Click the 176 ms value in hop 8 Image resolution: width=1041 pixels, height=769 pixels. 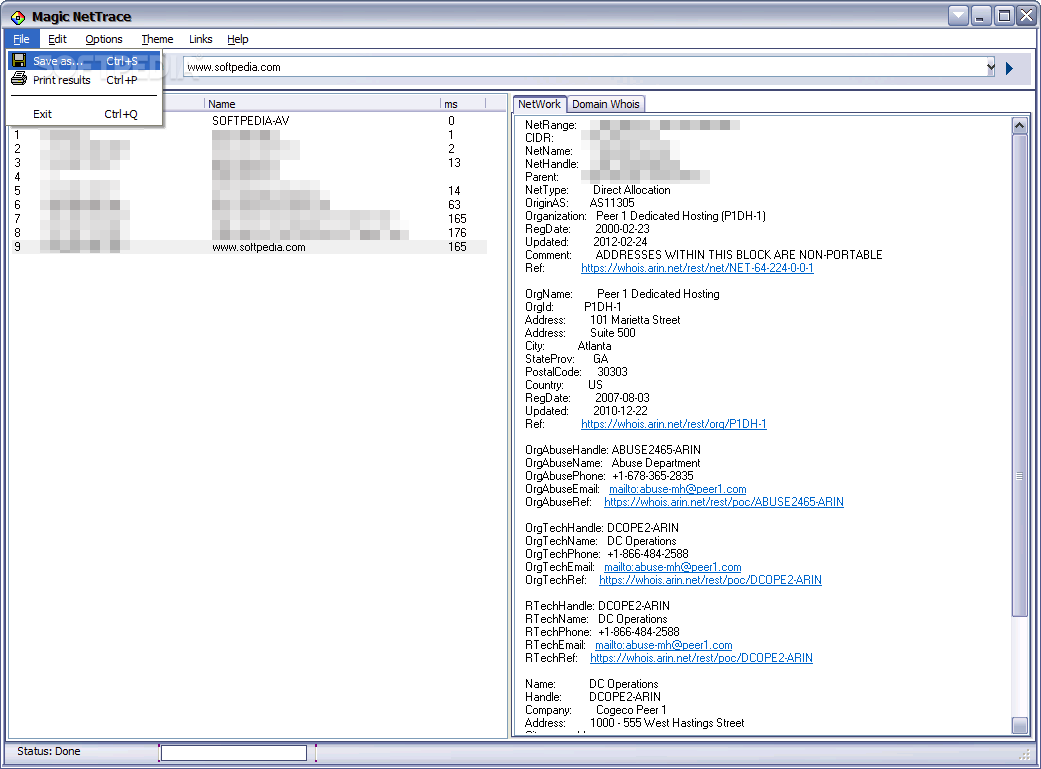(x=457, y=232)
